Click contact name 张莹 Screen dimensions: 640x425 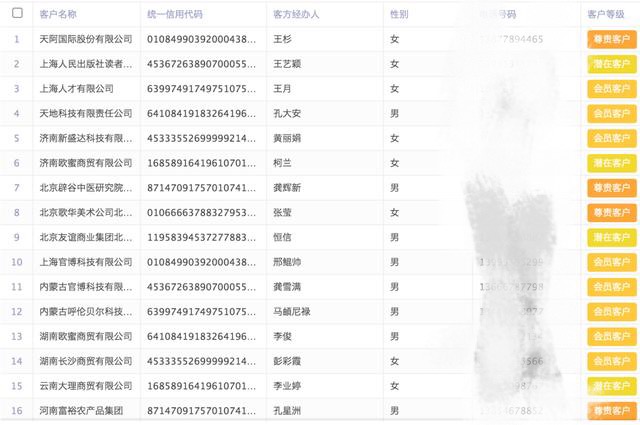pos(282,213)
